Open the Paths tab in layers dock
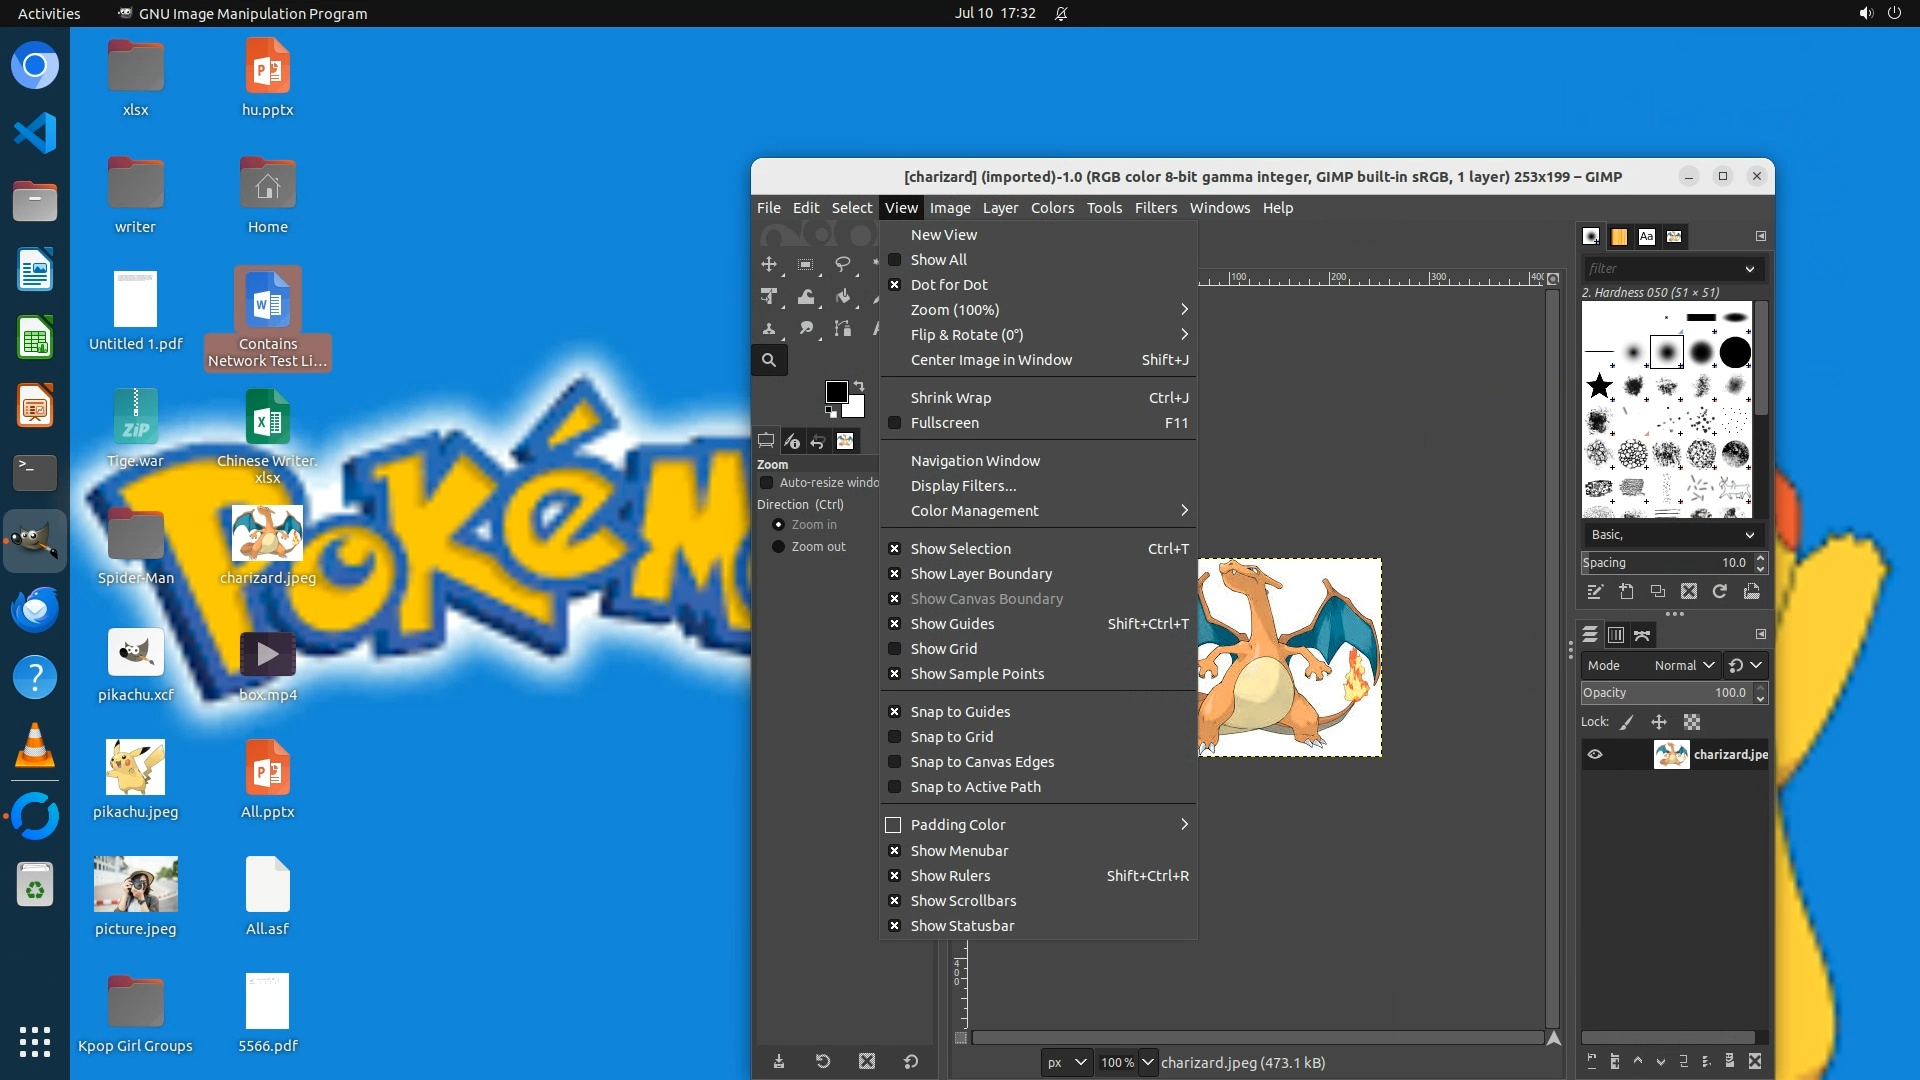 point(1642,635)
